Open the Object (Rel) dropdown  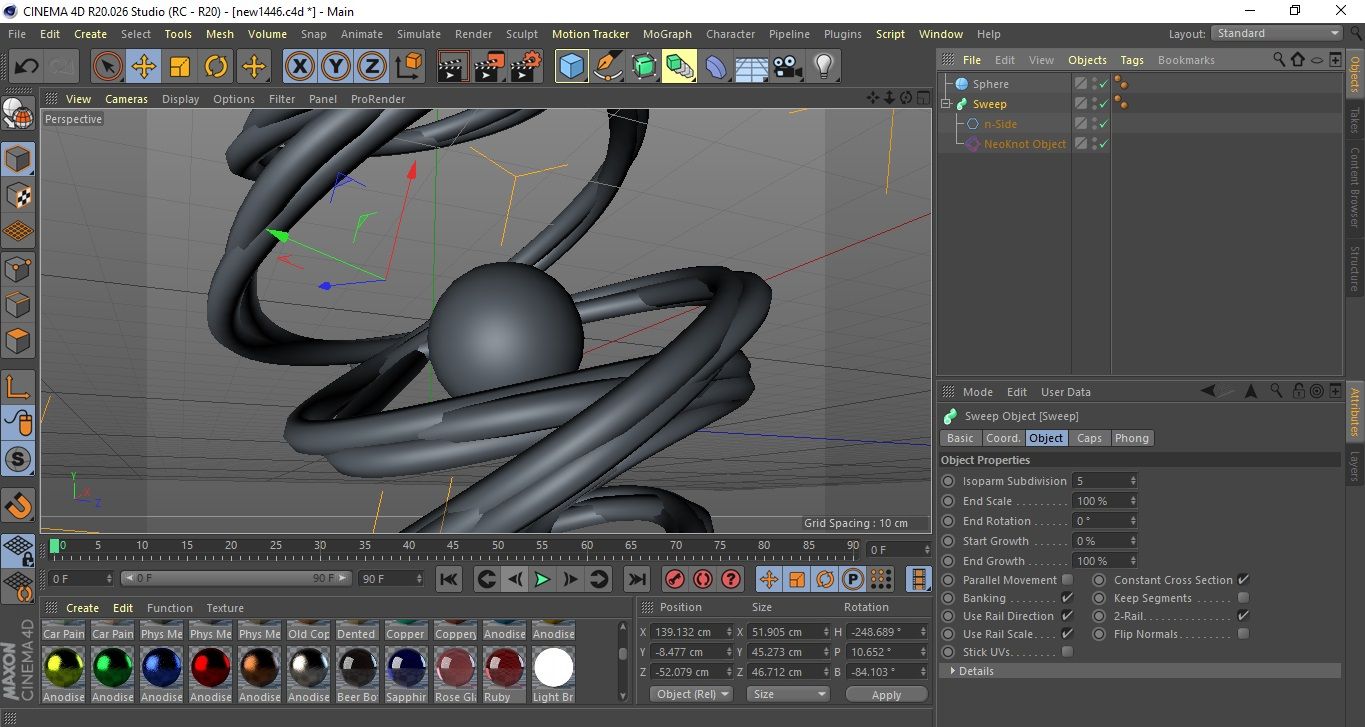[x=691, y=694]
